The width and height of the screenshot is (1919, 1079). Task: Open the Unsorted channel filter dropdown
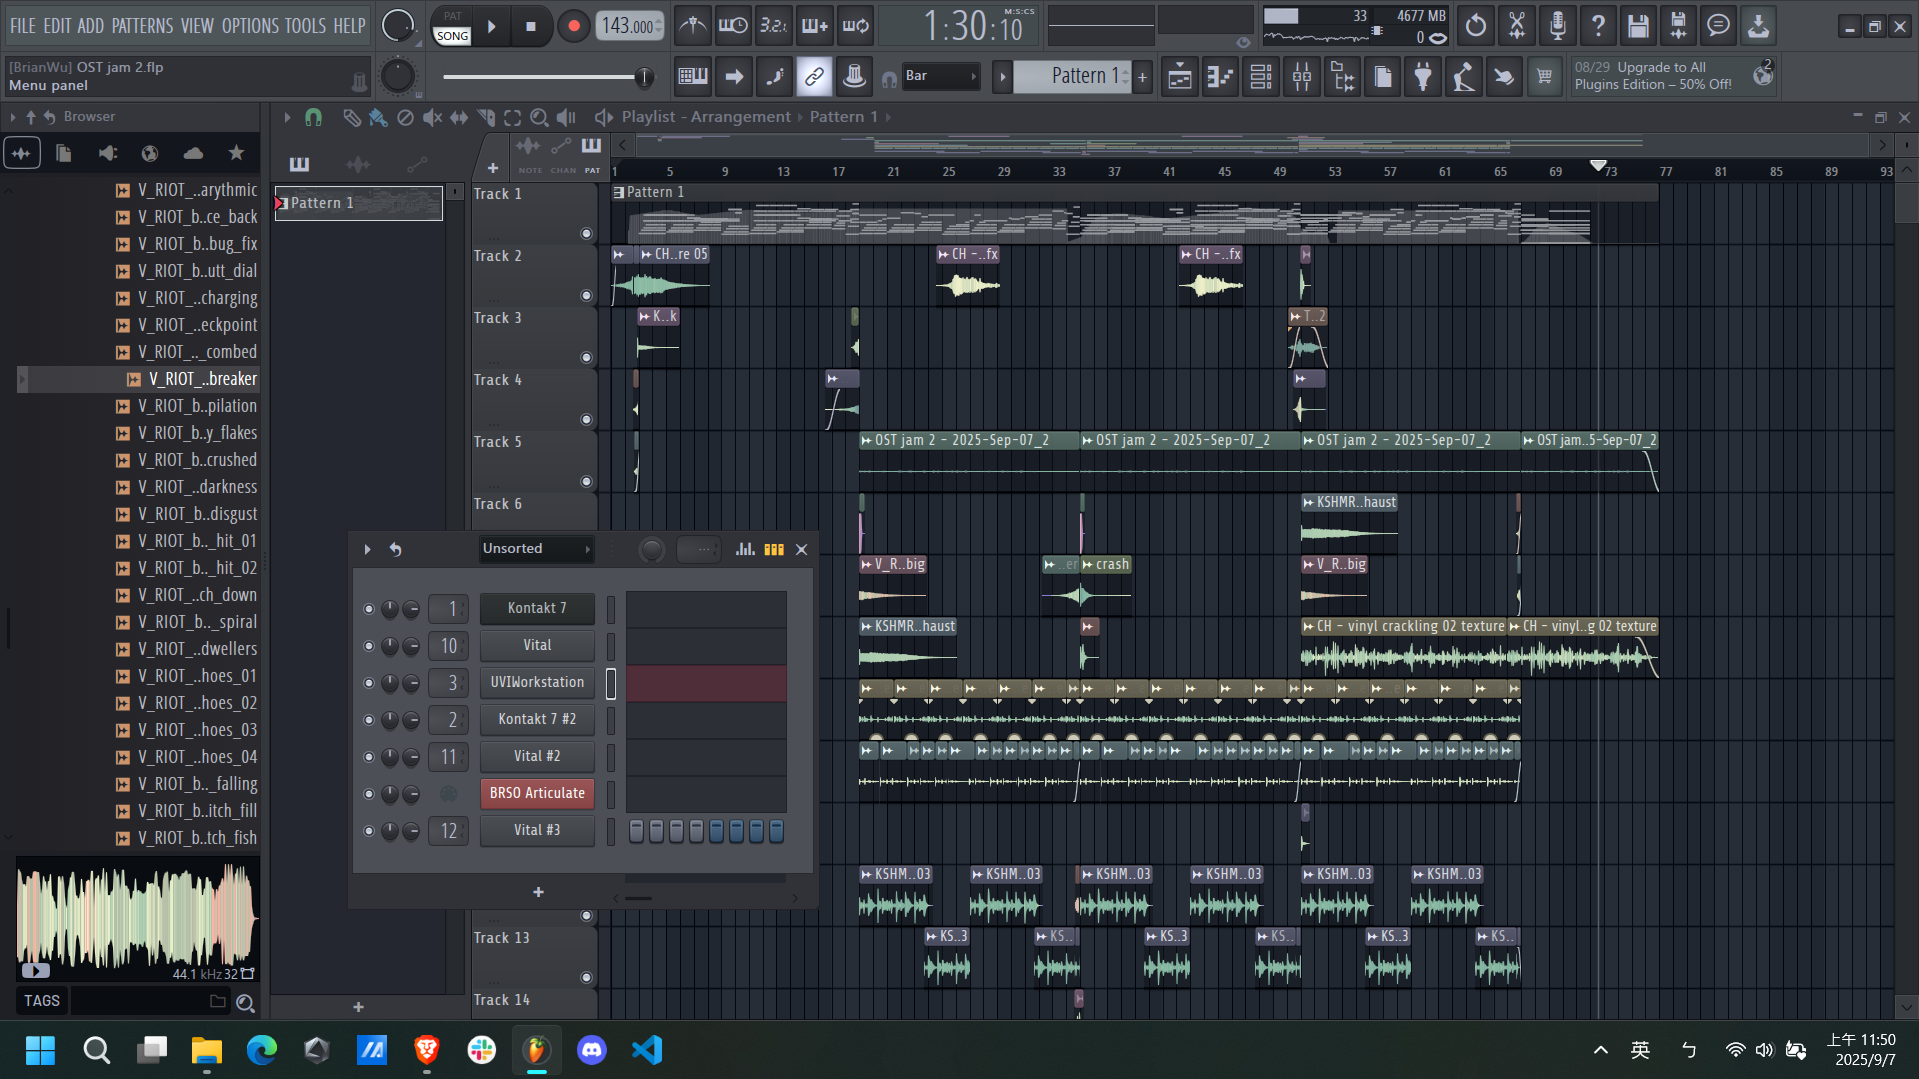pyautogui.click(x=537, y=549)
